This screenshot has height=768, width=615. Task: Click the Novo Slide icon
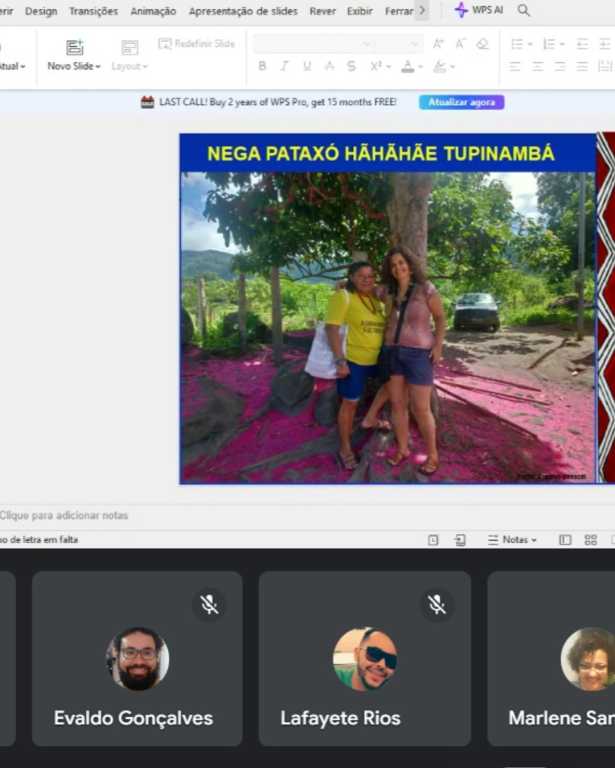click(74, 47)
